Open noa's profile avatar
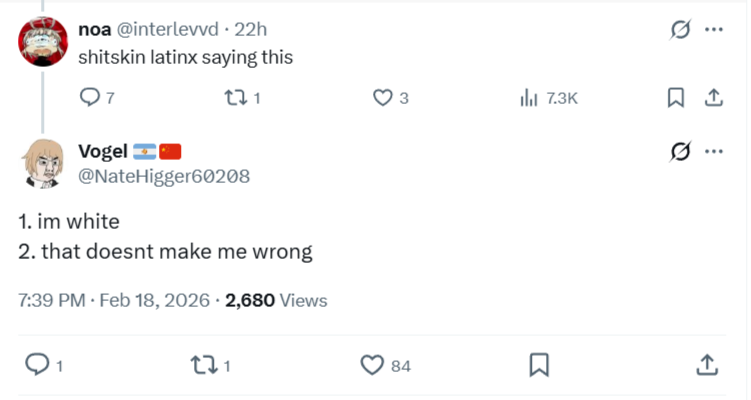Image resolution: width=751 pixels, height=400 pixels. pos(41,42)
